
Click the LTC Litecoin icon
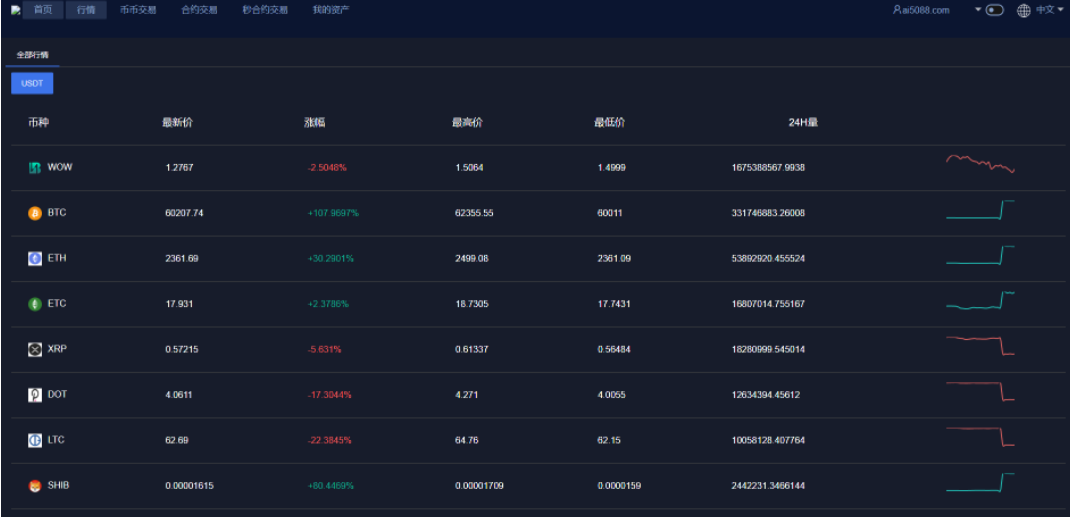coord(35,440)
